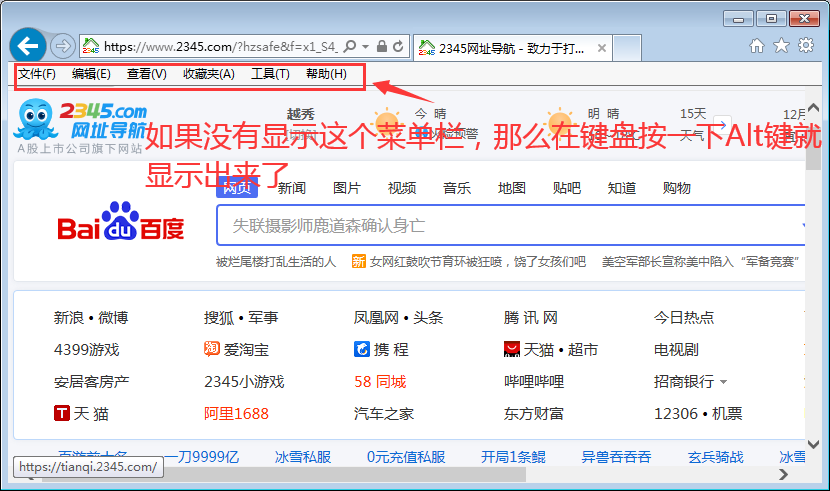Screen dimensions: 830x491
Task: Refresh the page with reload icon
Action: pyautogui.click(x=398, y=47)
